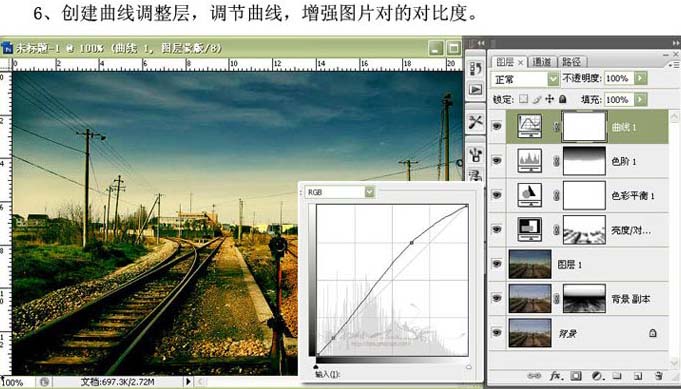Toggle lock image pixels brush icon
This screenshot has width=681, height=389.
point(537,99)
